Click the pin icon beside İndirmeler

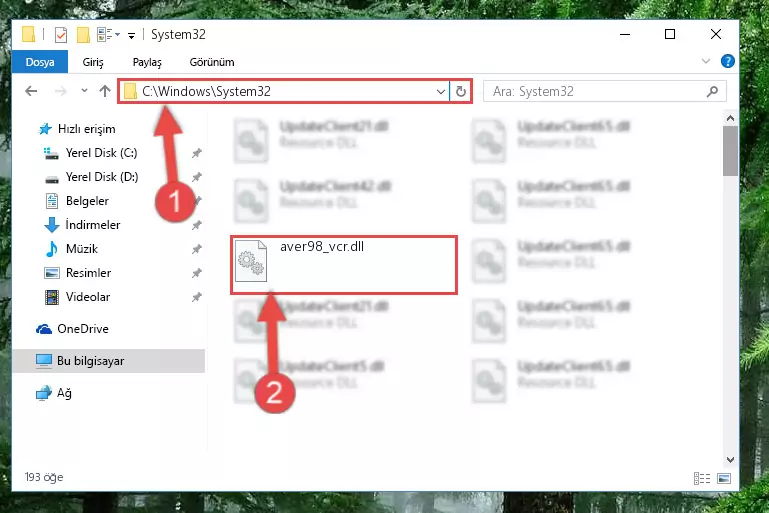coord(197,225)
